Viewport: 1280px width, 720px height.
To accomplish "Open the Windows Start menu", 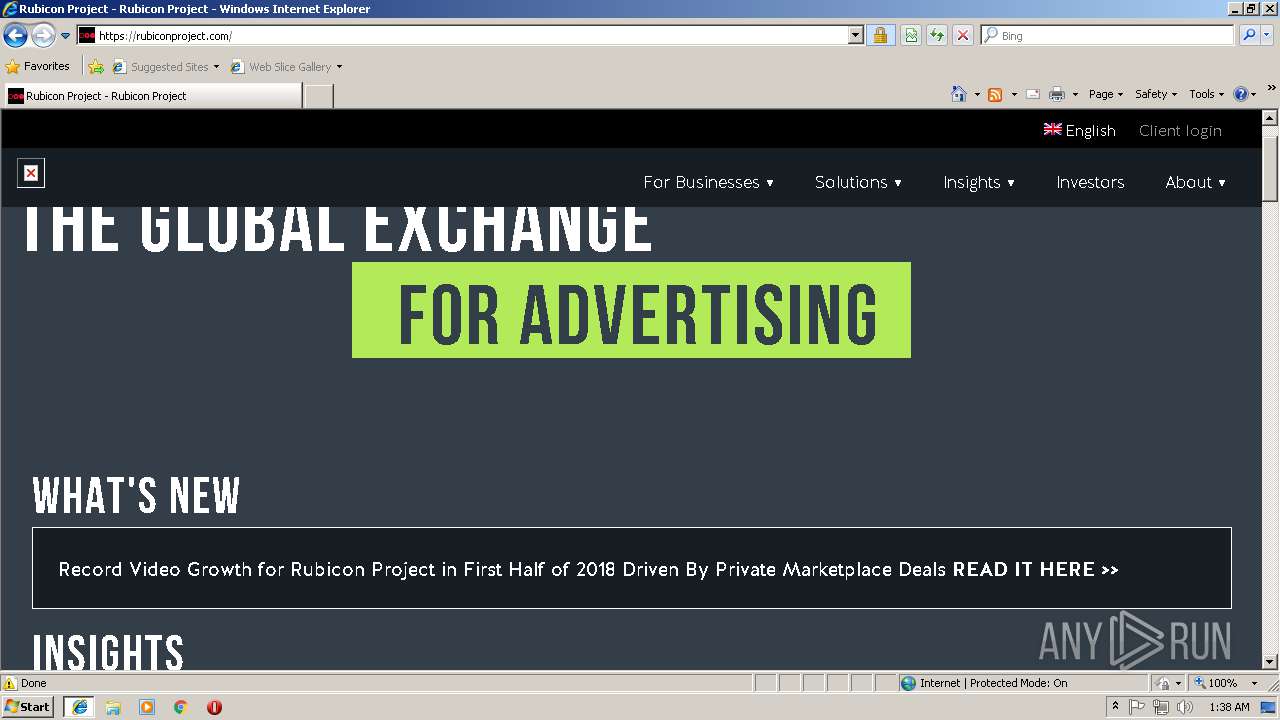I will 27,707.
